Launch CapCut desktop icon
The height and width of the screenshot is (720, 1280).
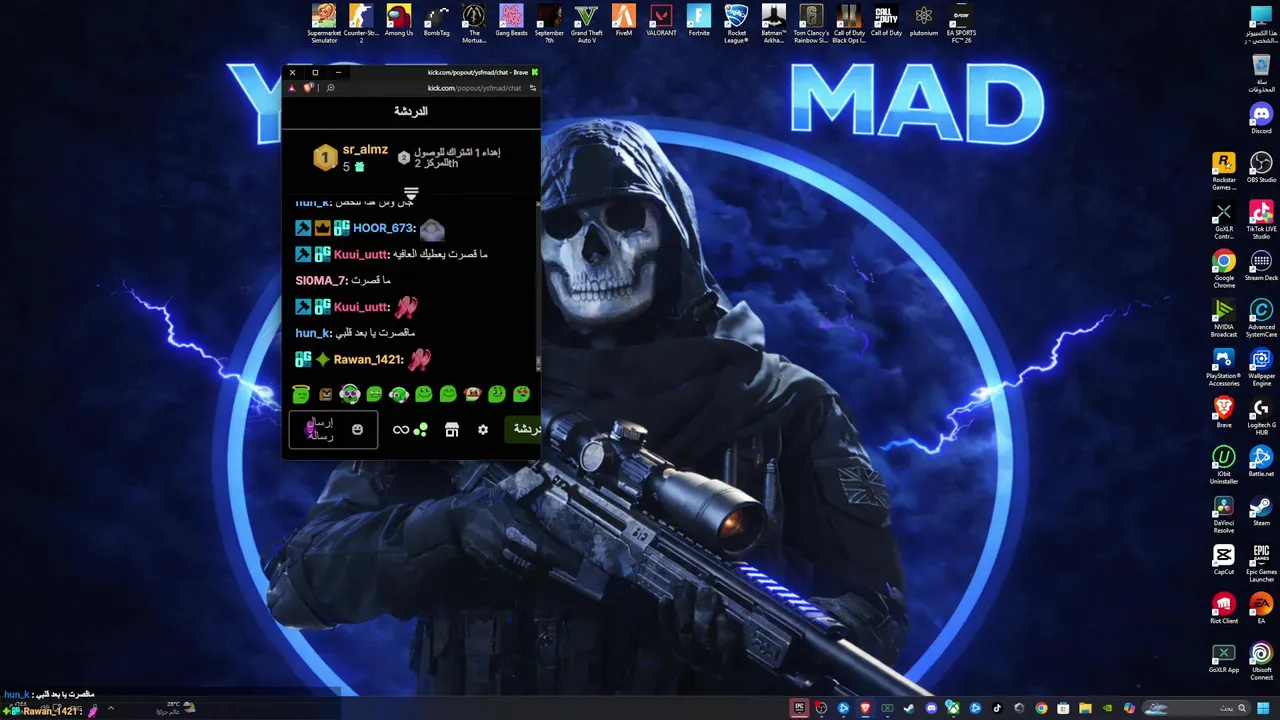[1224, 560]
